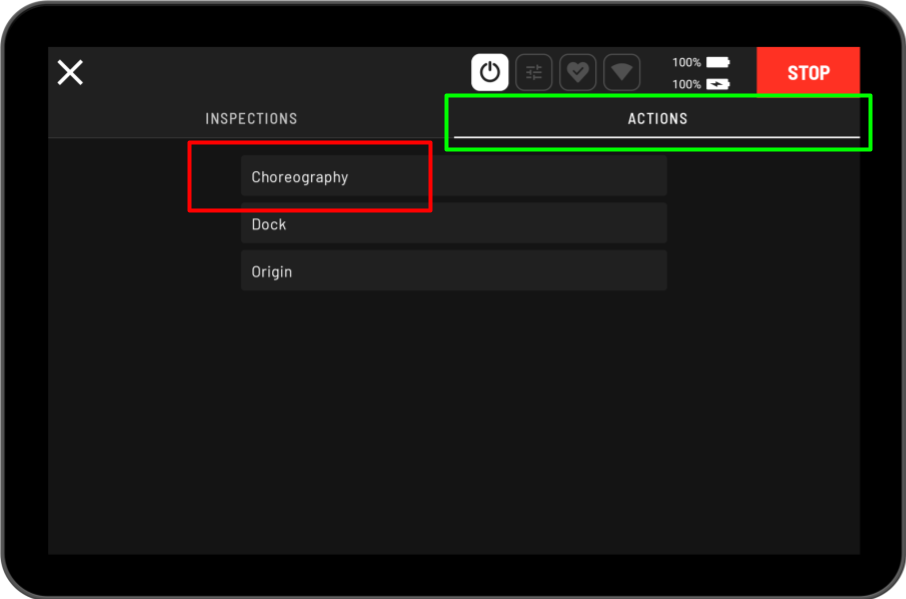Click the charging battery bolt icon
The image size is (906, 599).
point(718,85)
